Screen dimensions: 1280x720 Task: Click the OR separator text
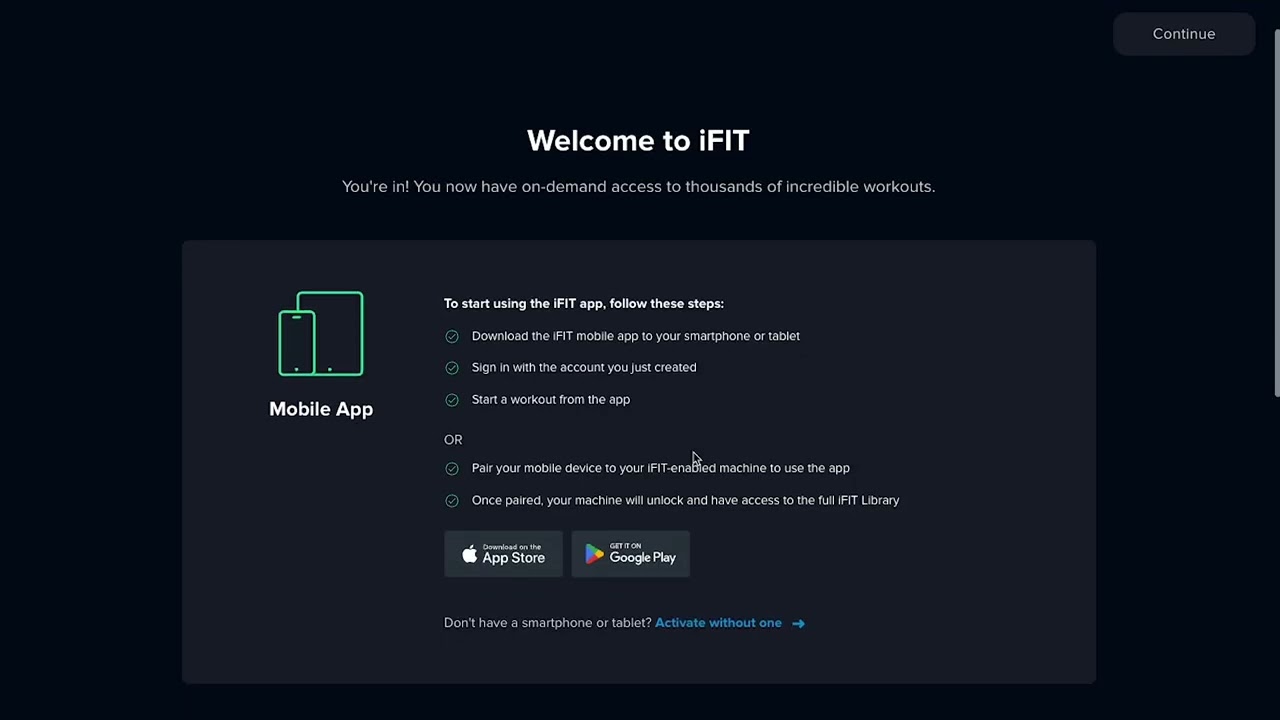[453, 440]
